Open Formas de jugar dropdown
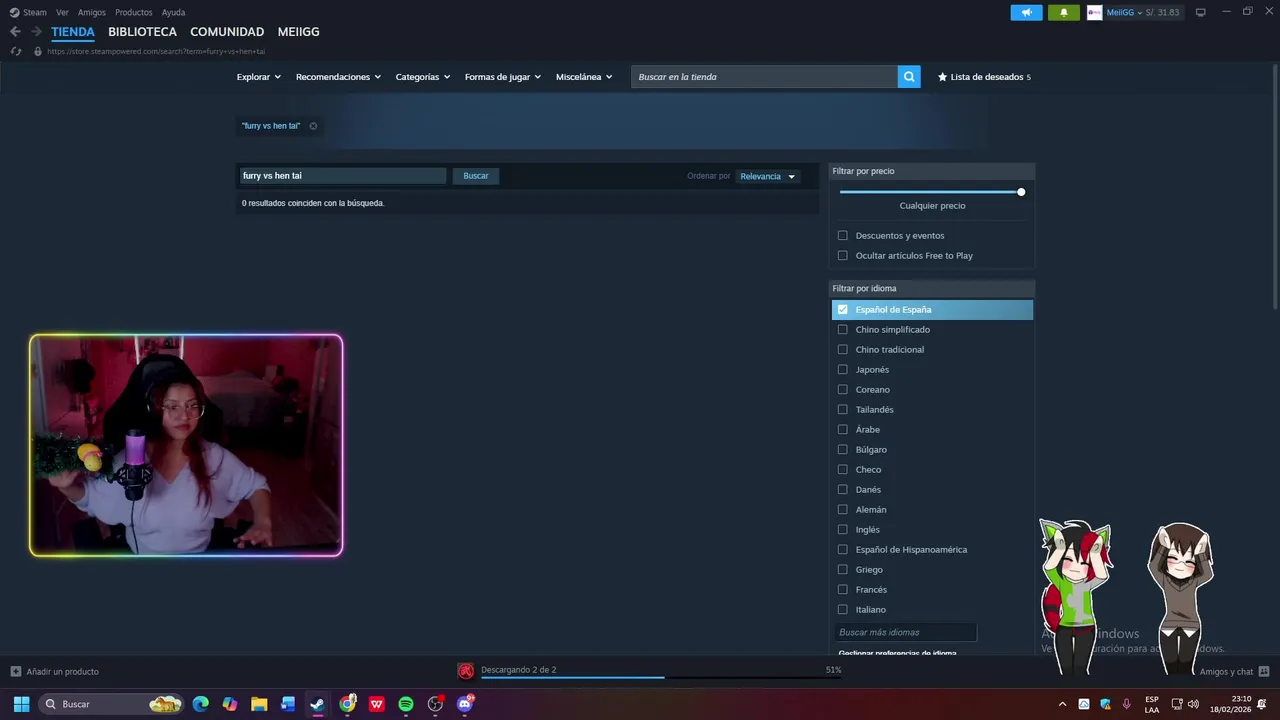 [x=502, y=77]
